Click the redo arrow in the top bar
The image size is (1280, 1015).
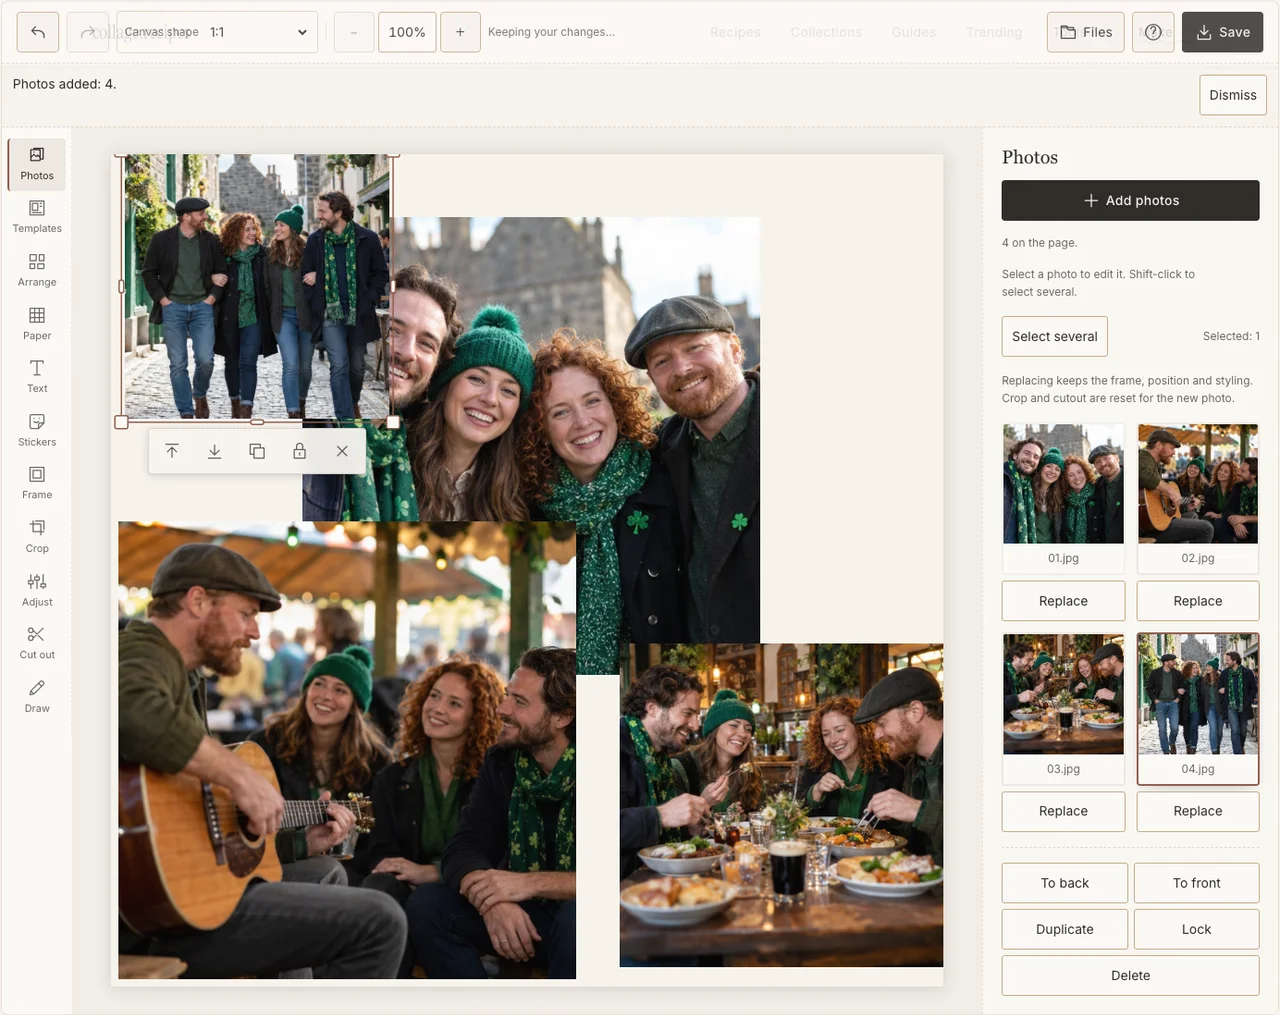click(88, 32)
